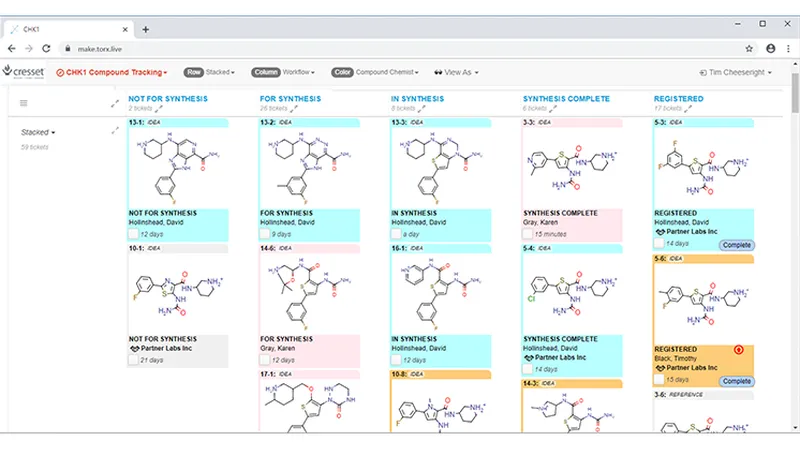Open molecule thumbnail on card 13-1
Viewport: 800px width, 450px height.
(x=178, y=167)
